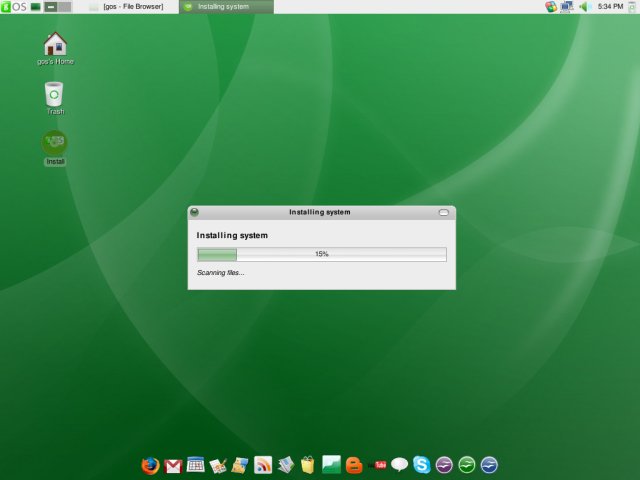Click the 5:34 PM clock
The image size is (640, 480).
610,7
